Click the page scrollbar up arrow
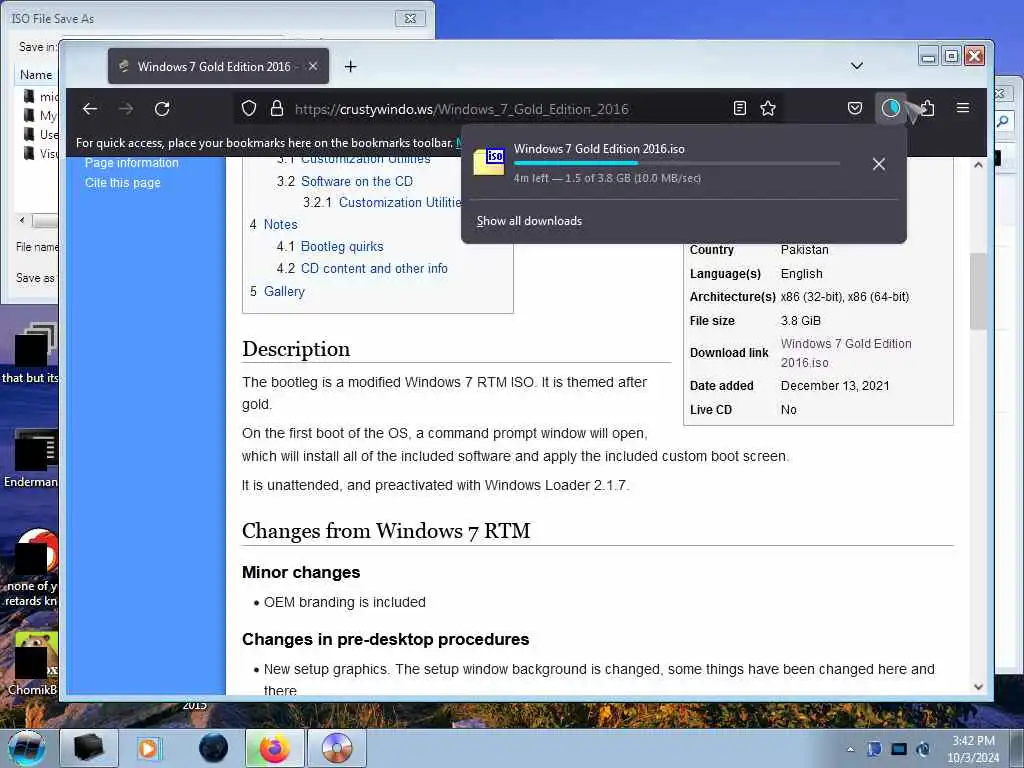1024x768 pixels. point(978,165)
